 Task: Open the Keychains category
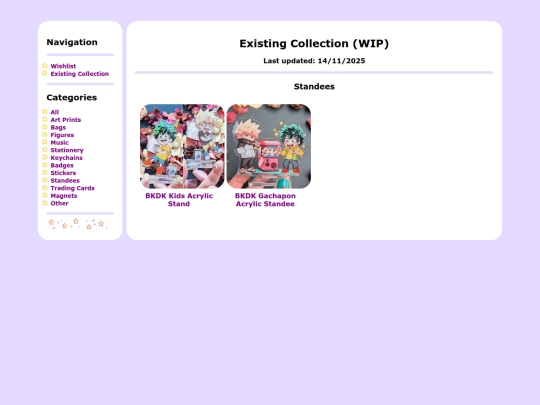pos(66,157)
